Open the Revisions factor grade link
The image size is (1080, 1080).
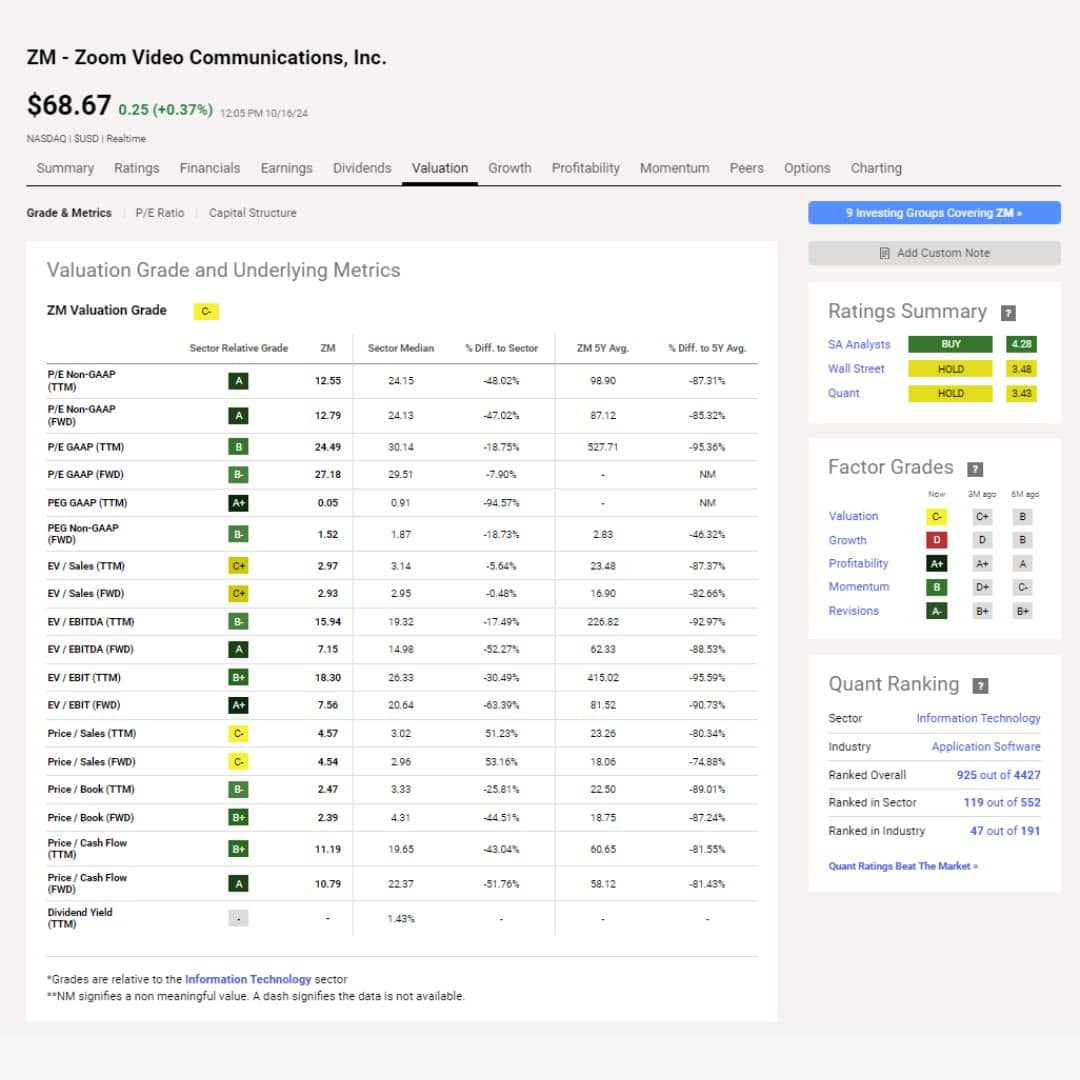(853, 611)
